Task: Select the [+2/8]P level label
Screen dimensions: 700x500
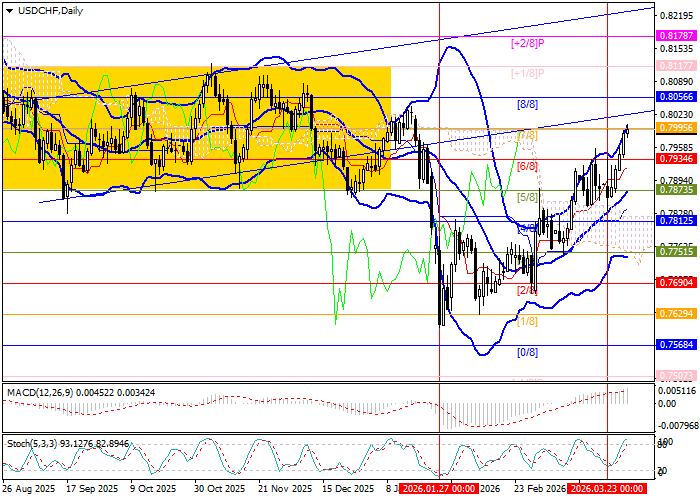Action: point(526,43)
